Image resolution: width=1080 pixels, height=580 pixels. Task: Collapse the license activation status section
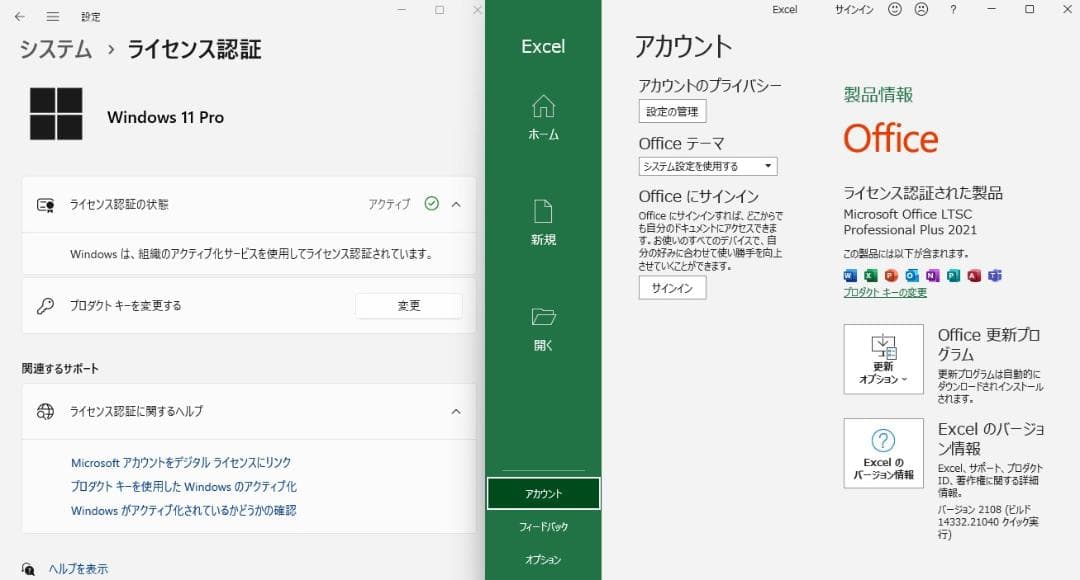click(x=456, y=205)
